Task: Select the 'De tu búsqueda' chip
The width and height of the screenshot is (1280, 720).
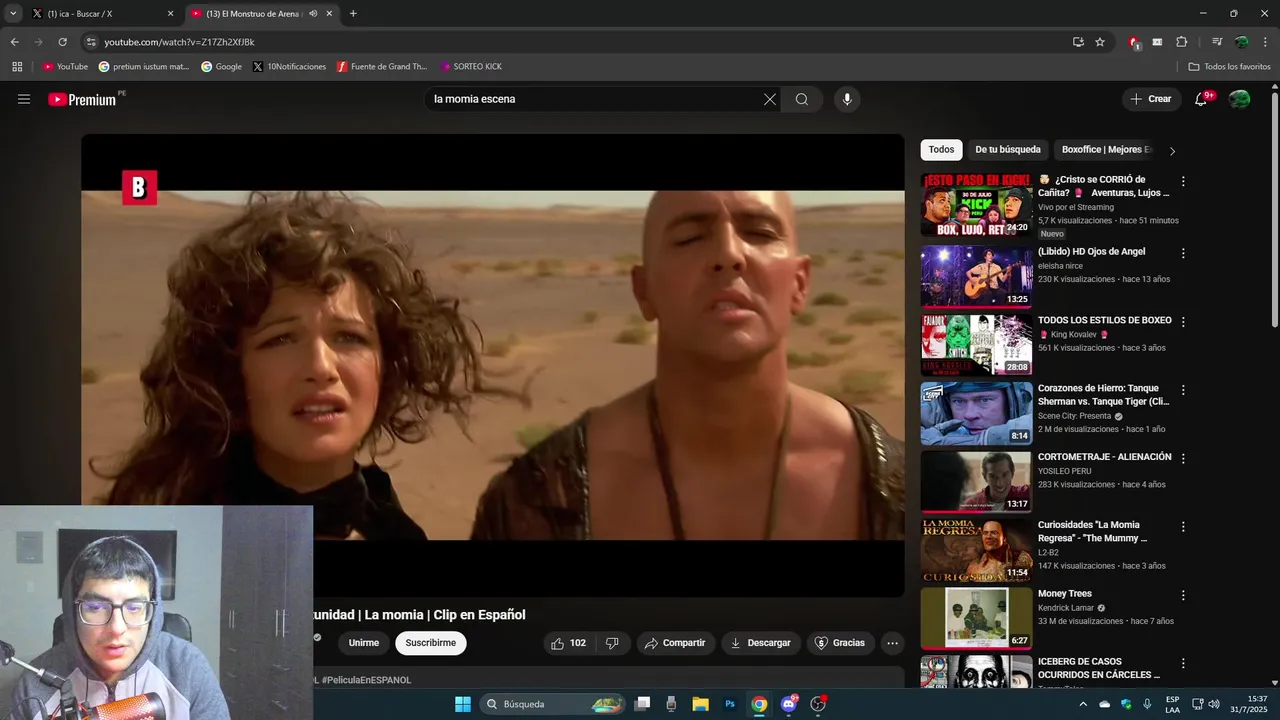Action: [x=1008, y=150]
